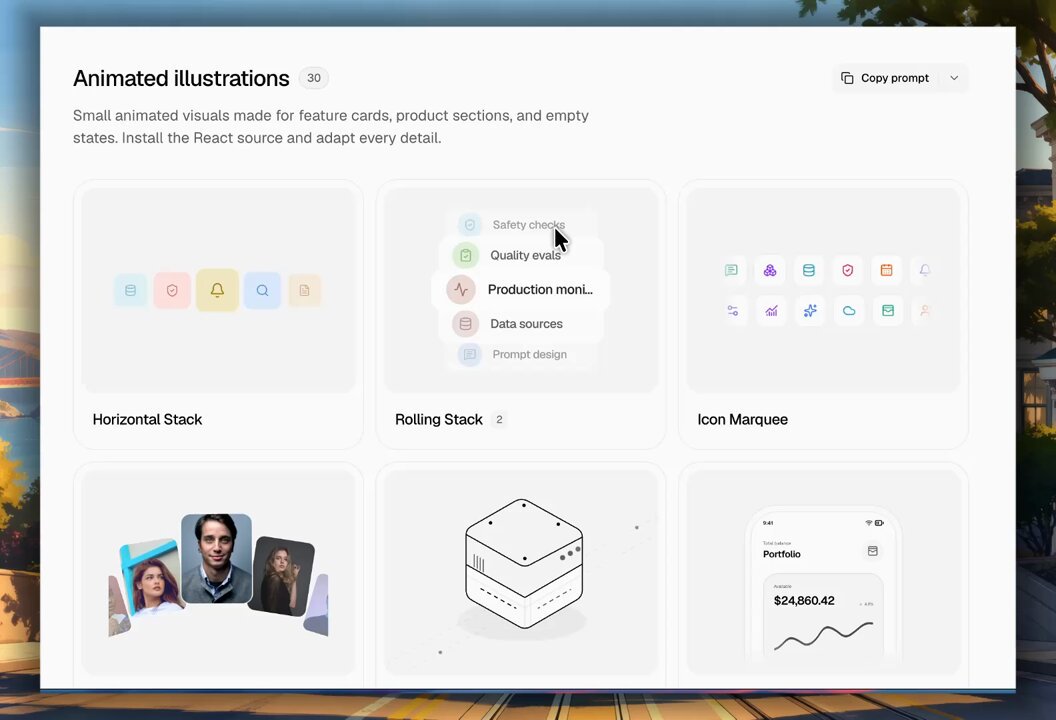Screen dimensions: 1056x720
Task: Click the blue search icon in Horizontal Stack
Action: pos(262,290)
